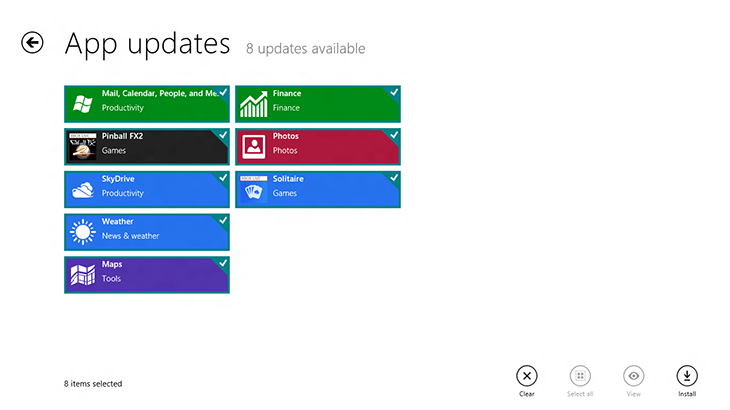Click the "Tools" category text
The width and height of the screenshot is (730, 410).
coord(111,279)
